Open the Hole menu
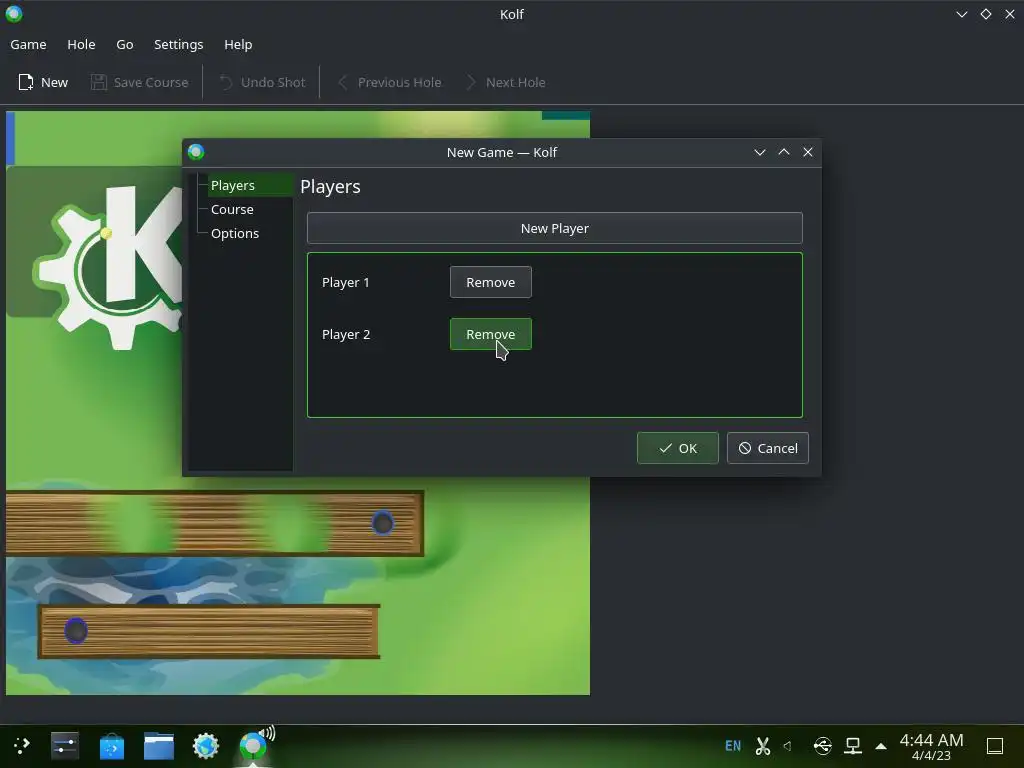This screenshot has width=1024, height=768. pyautogui.click(x=81, y=44)
